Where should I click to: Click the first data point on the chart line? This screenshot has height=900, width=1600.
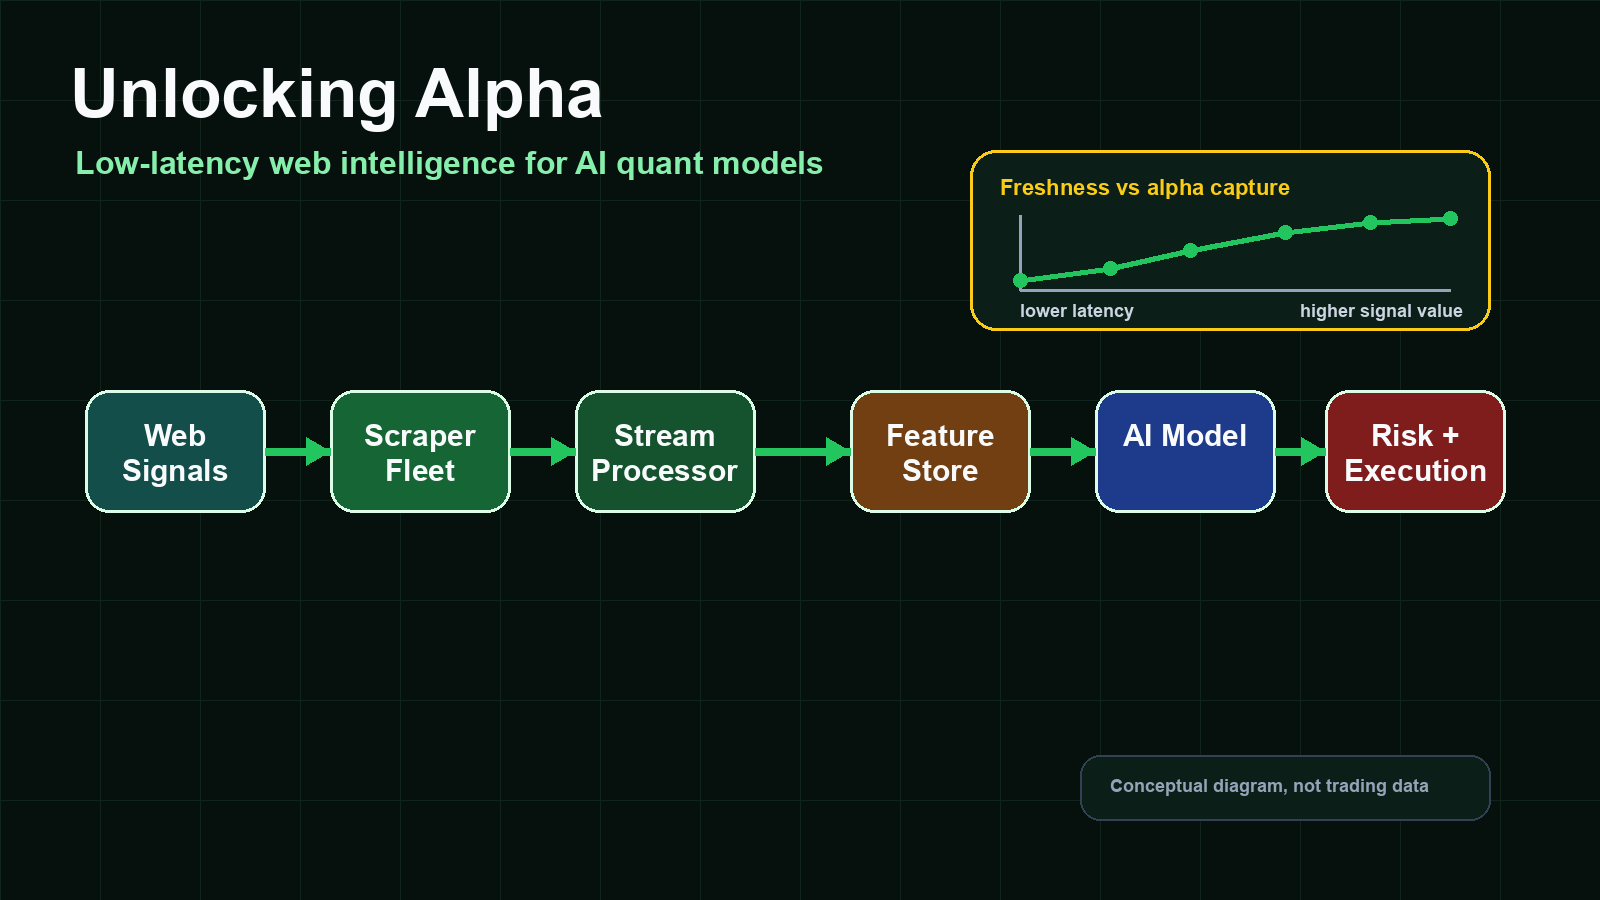pyautogui.click(x=1020, y=281)
